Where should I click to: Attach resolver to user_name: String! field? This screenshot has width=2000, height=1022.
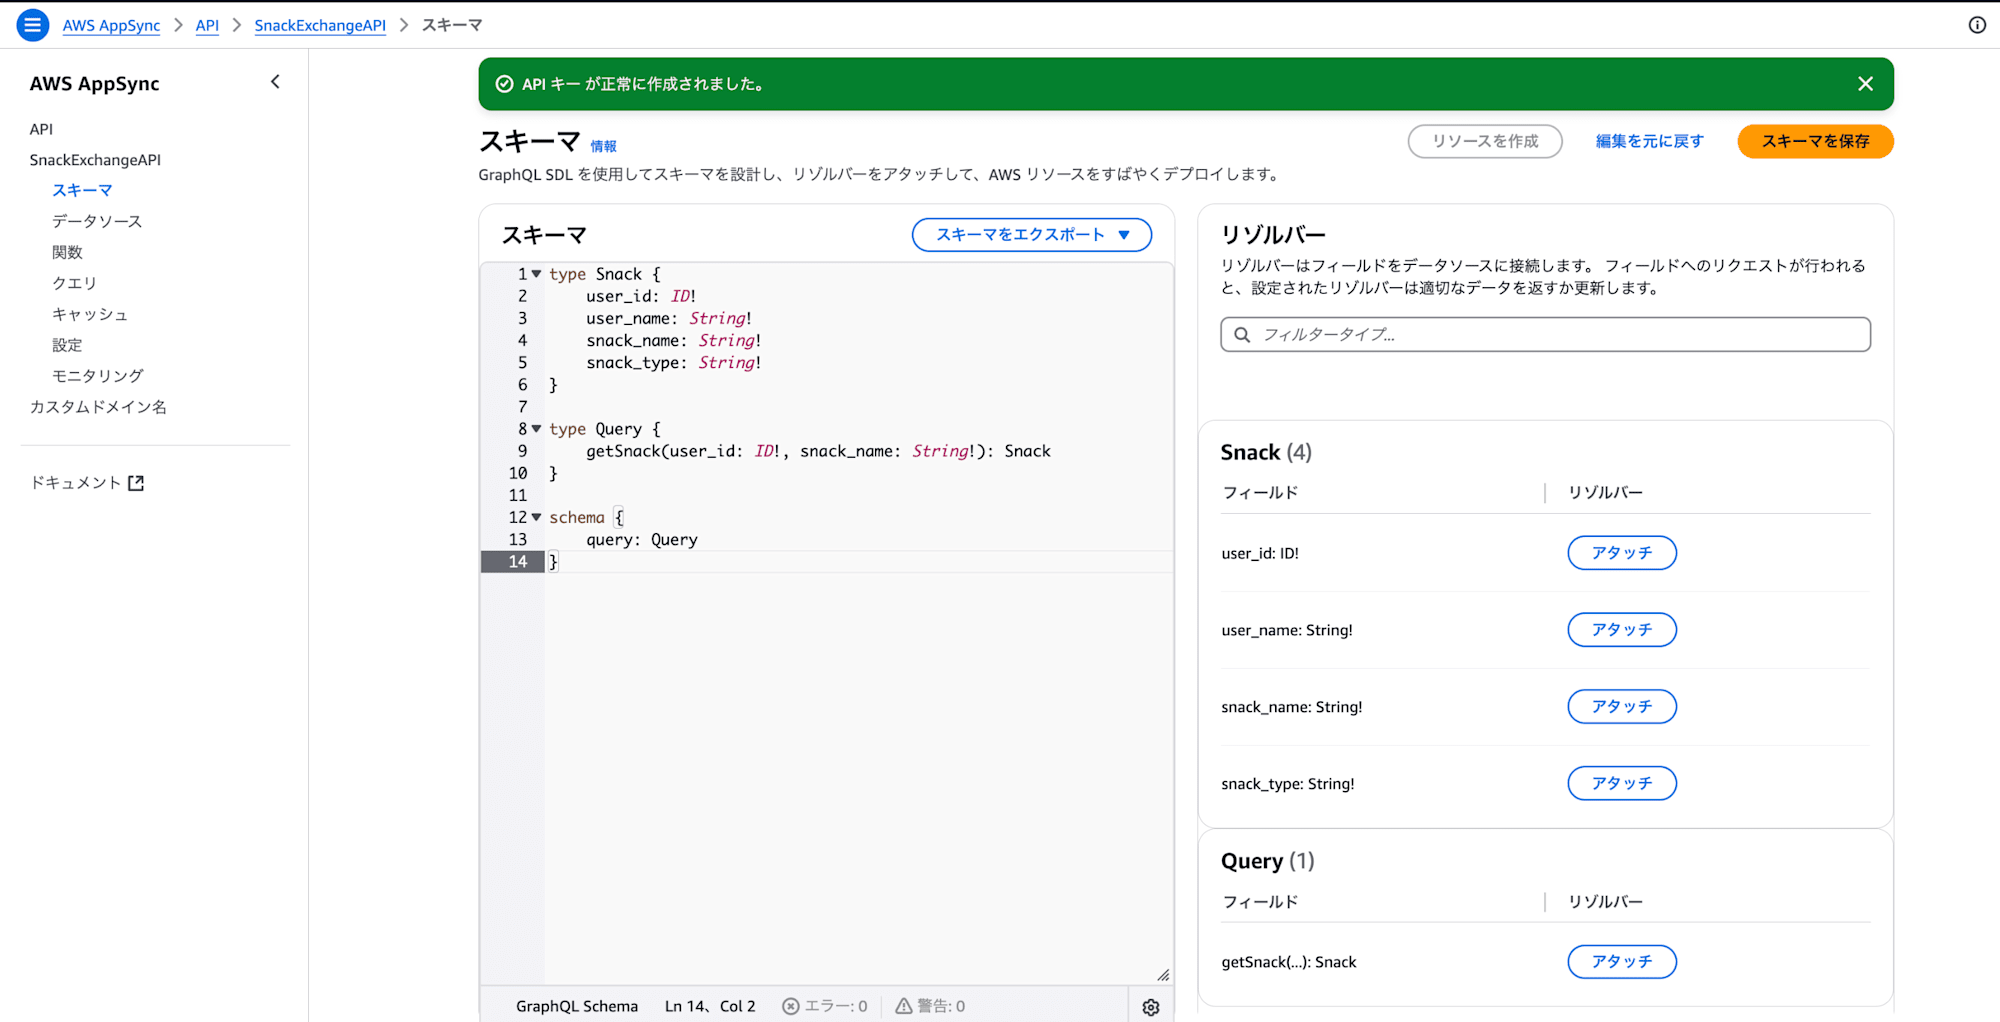[1621, 630]
